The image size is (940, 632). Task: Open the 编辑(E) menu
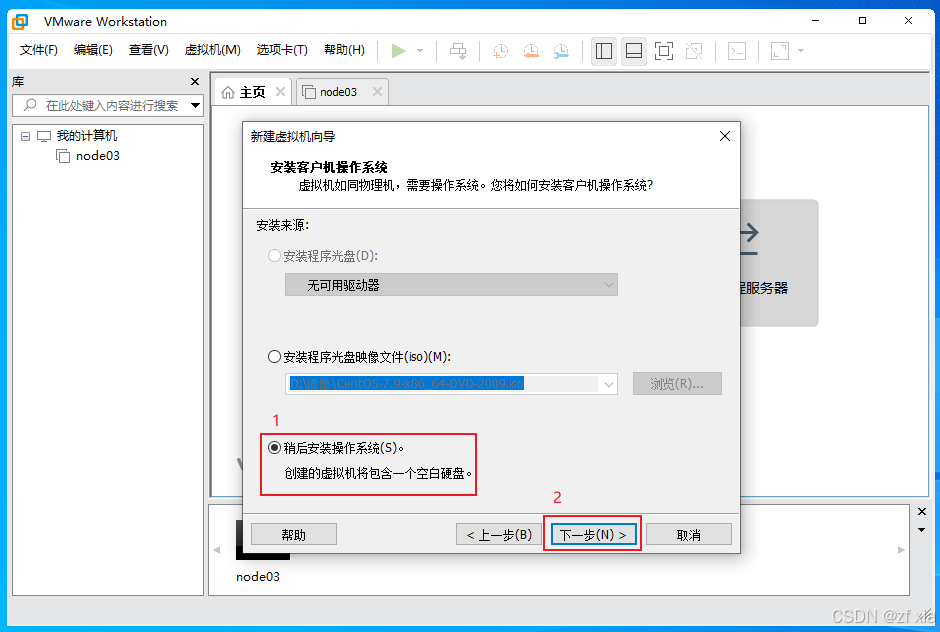point(93,50)
